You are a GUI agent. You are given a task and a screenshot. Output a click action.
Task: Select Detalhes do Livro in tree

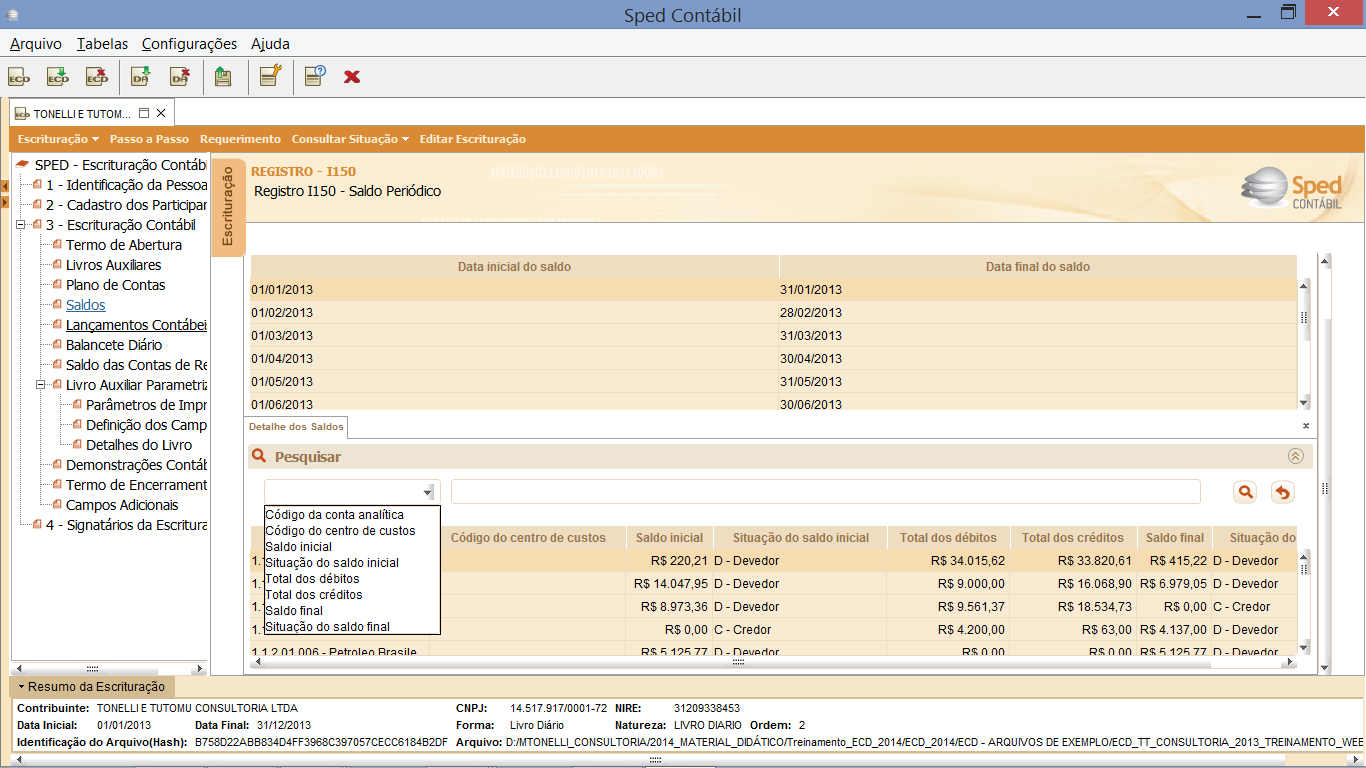coord(139,445)
